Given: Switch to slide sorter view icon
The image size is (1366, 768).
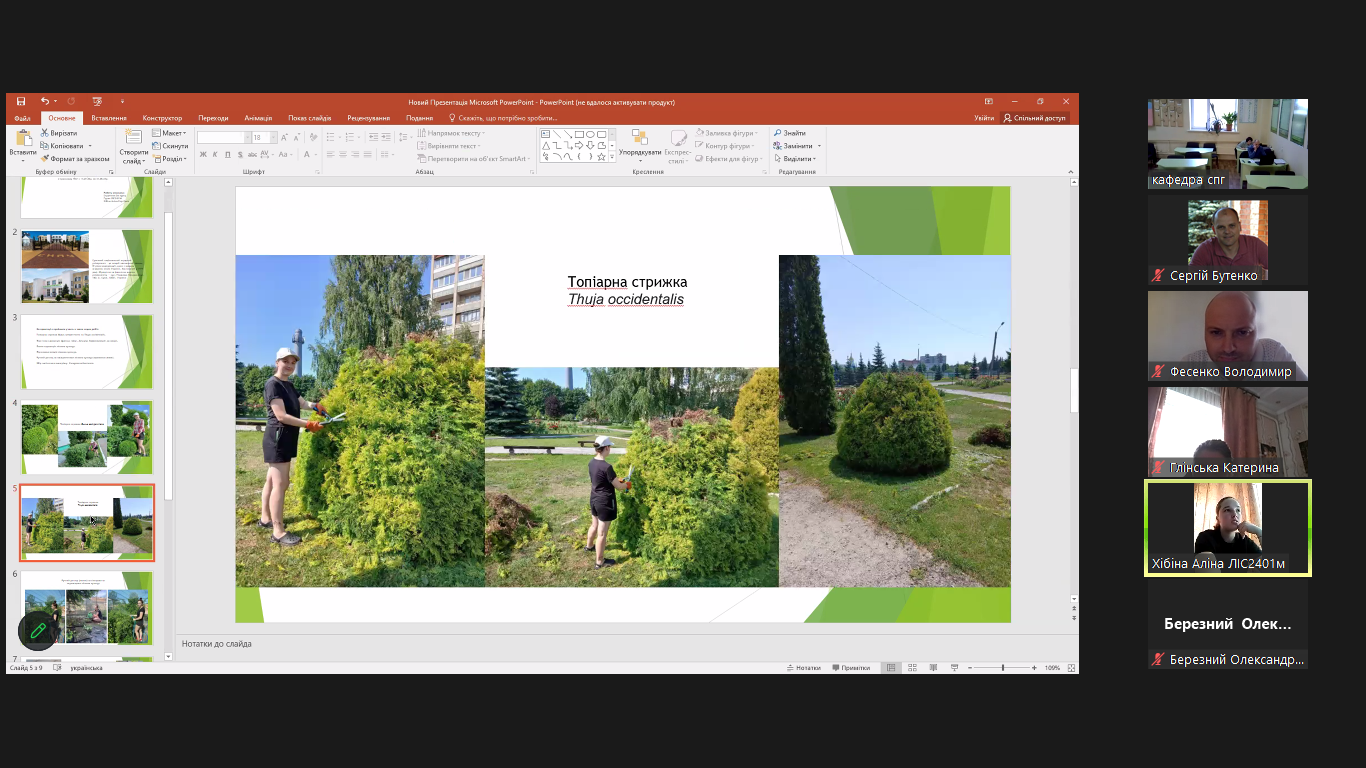Looking at the screenshot, I should (x=912, y=668).
